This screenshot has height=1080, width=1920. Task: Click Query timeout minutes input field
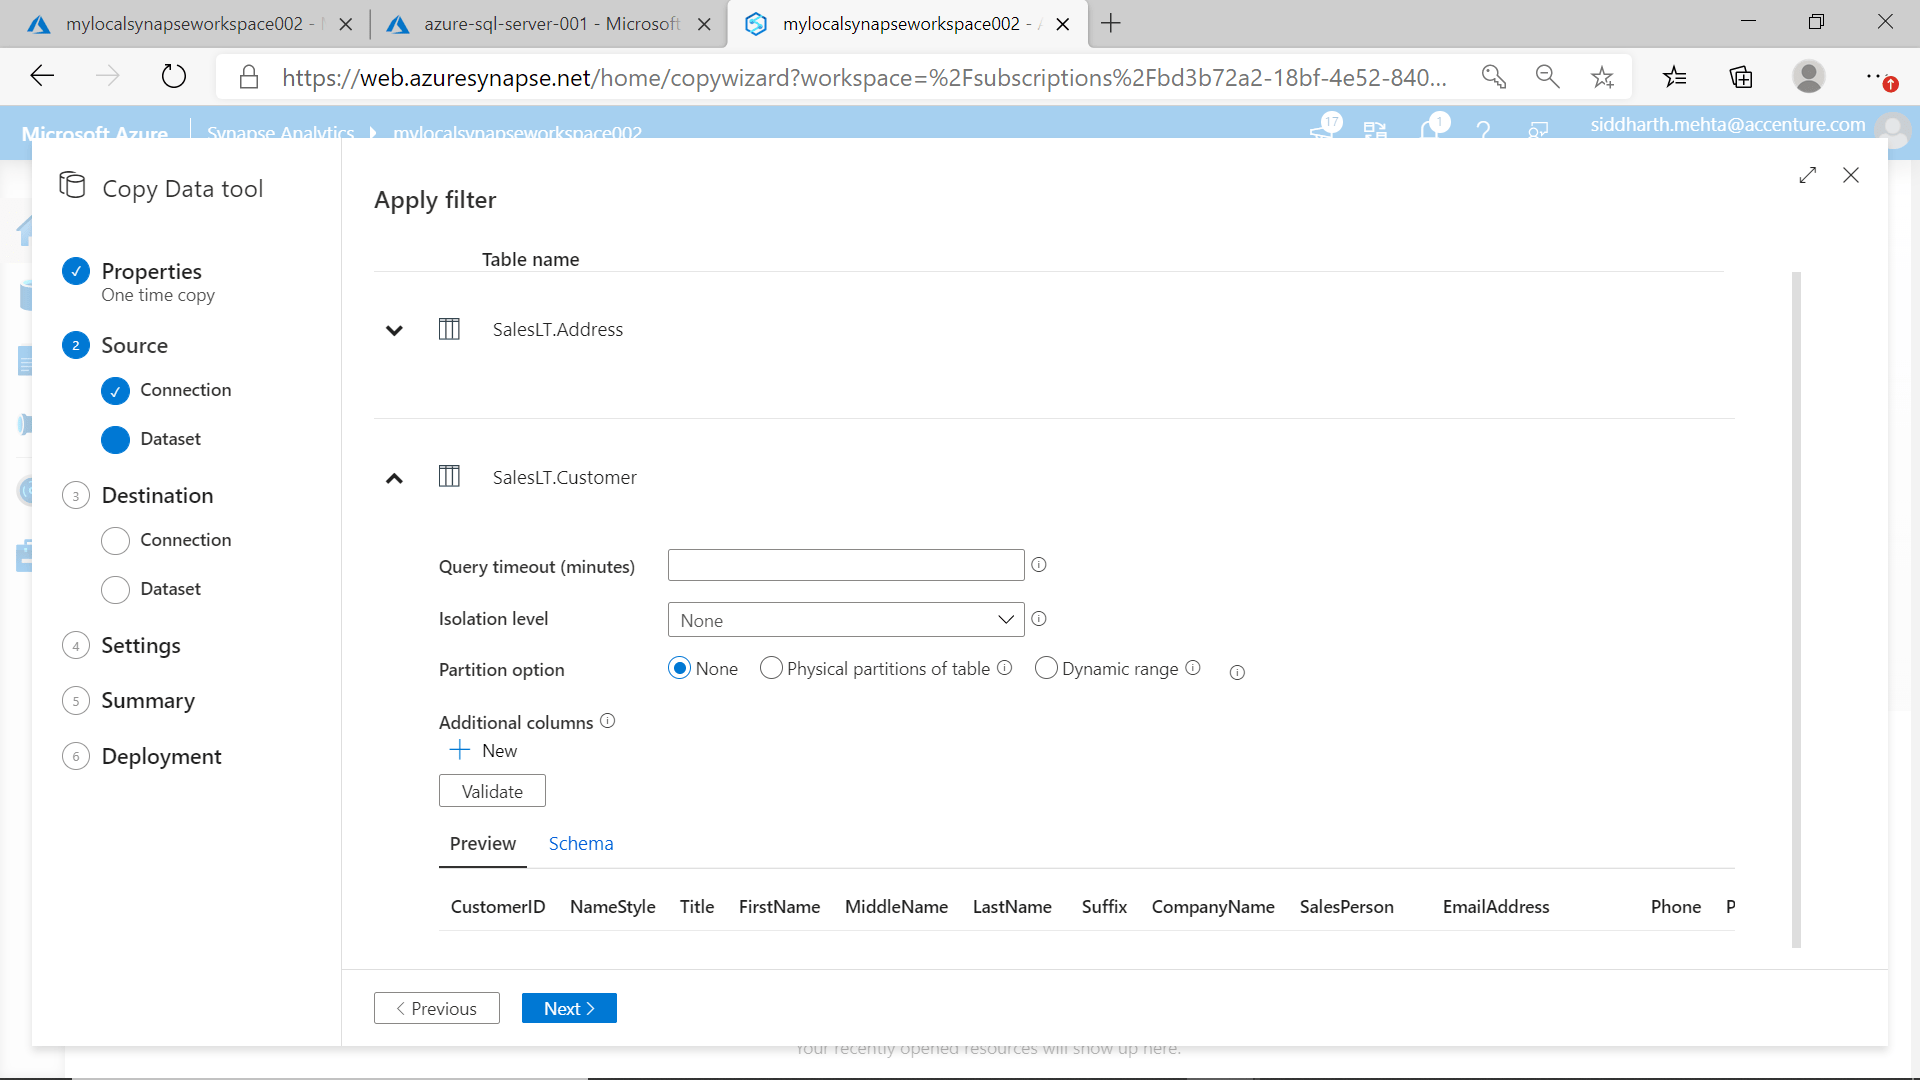846,565
